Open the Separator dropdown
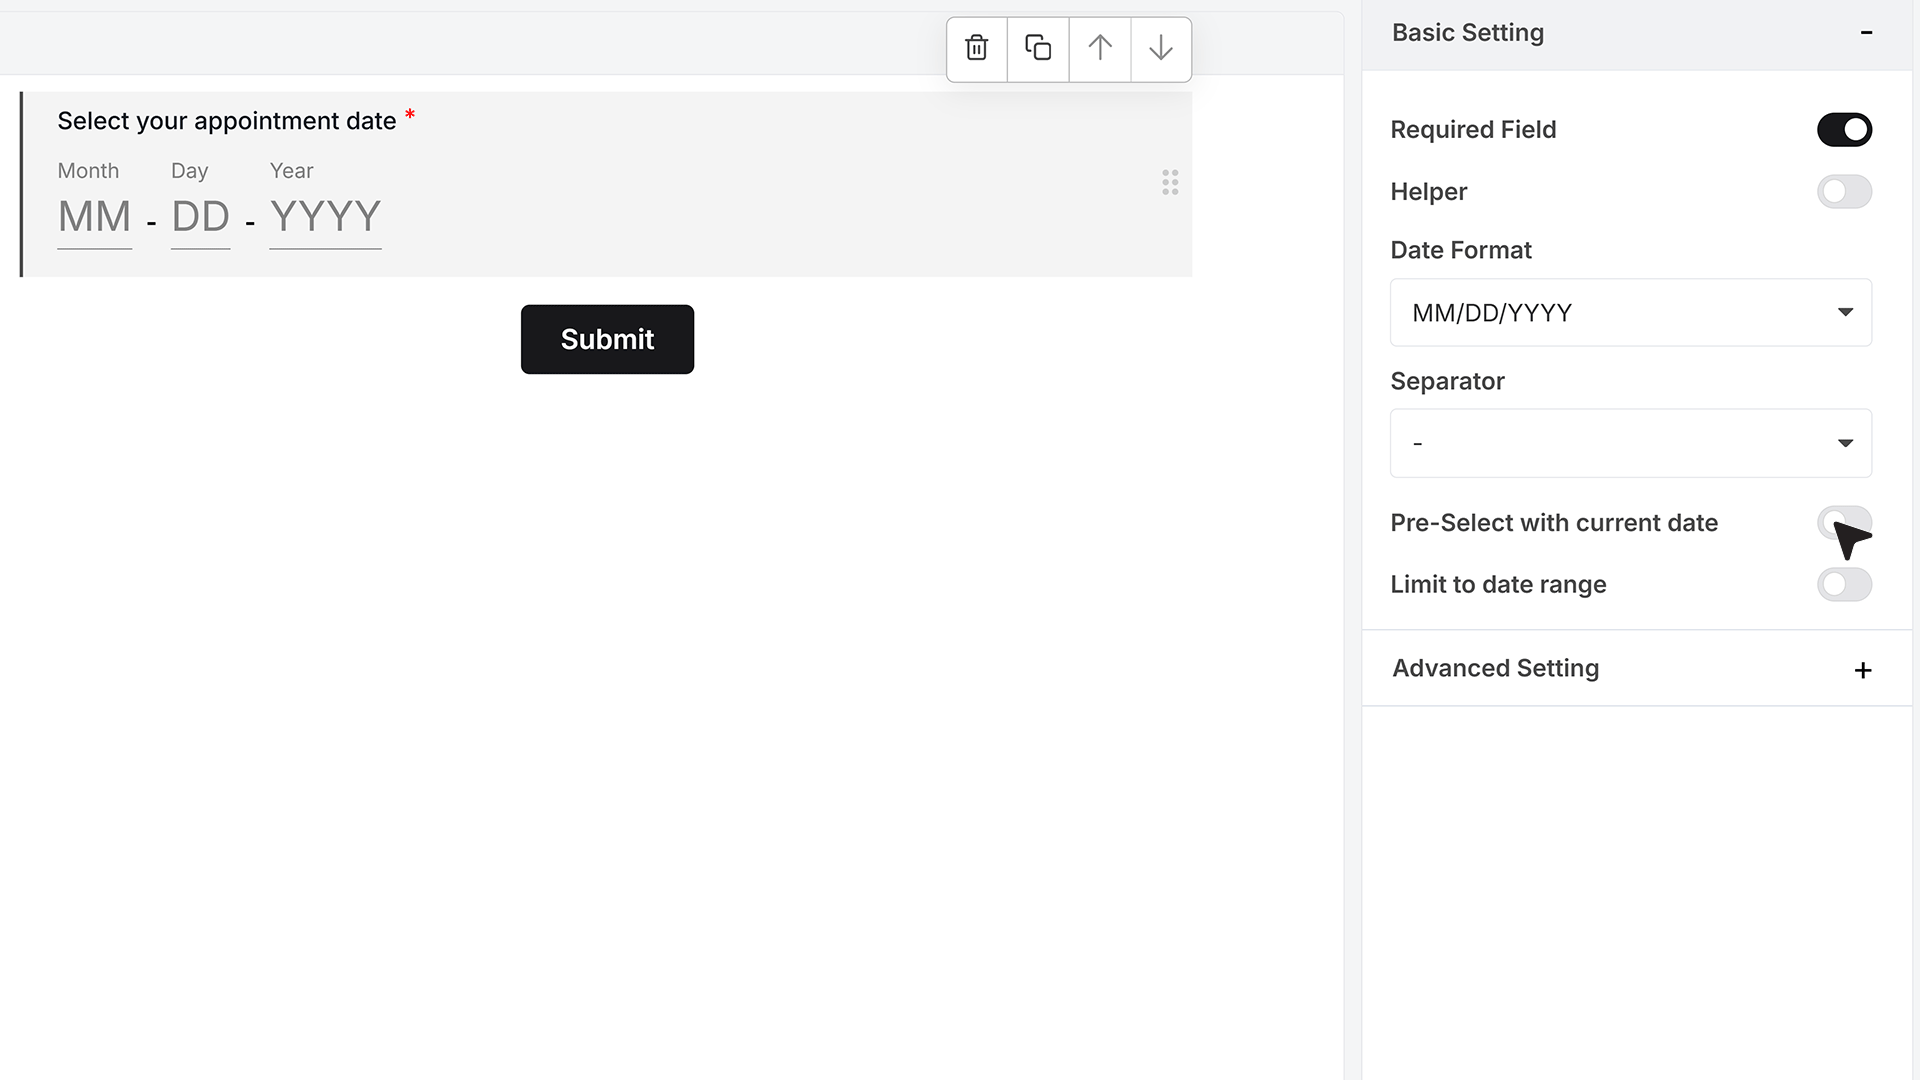Image resolution: width=1920 pixels, height=1080 pixels. [x=1630, y=443]
